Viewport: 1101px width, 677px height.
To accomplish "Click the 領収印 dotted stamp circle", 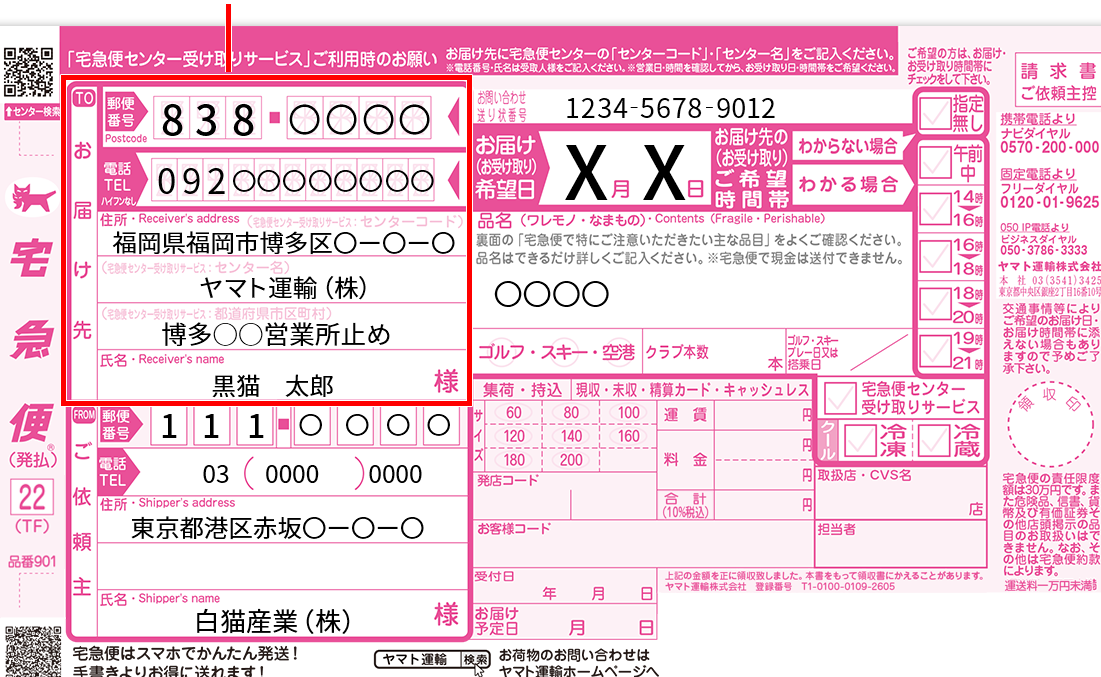I will (x=1050, y=425).
